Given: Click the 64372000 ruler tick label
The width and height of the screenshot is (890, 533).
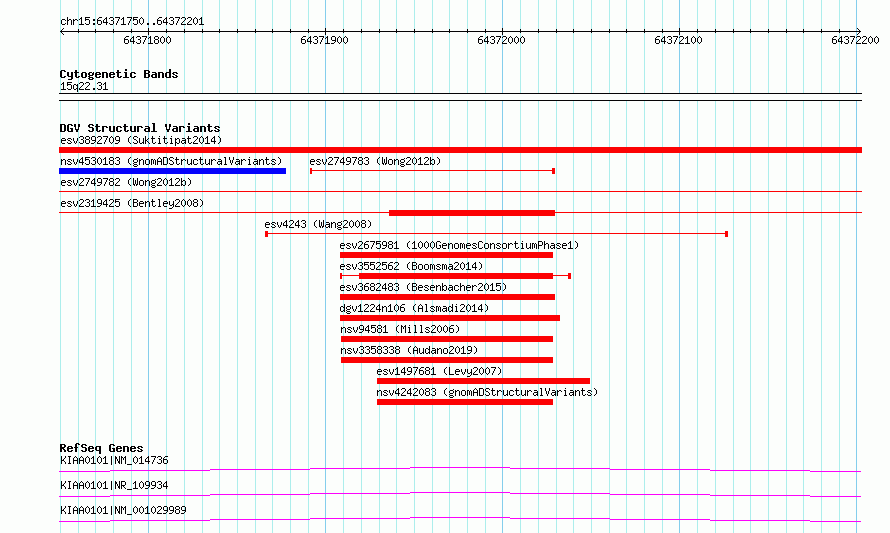Looking at the screenshot, I should tap(501, 40).
